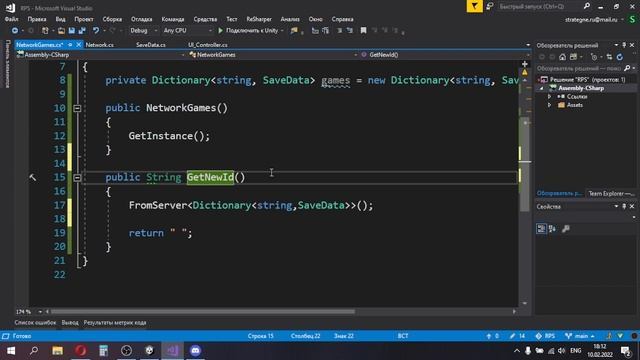The image size is (640, 360).
Task: Click the Windows Start button
Action: (x=11, y=351)
